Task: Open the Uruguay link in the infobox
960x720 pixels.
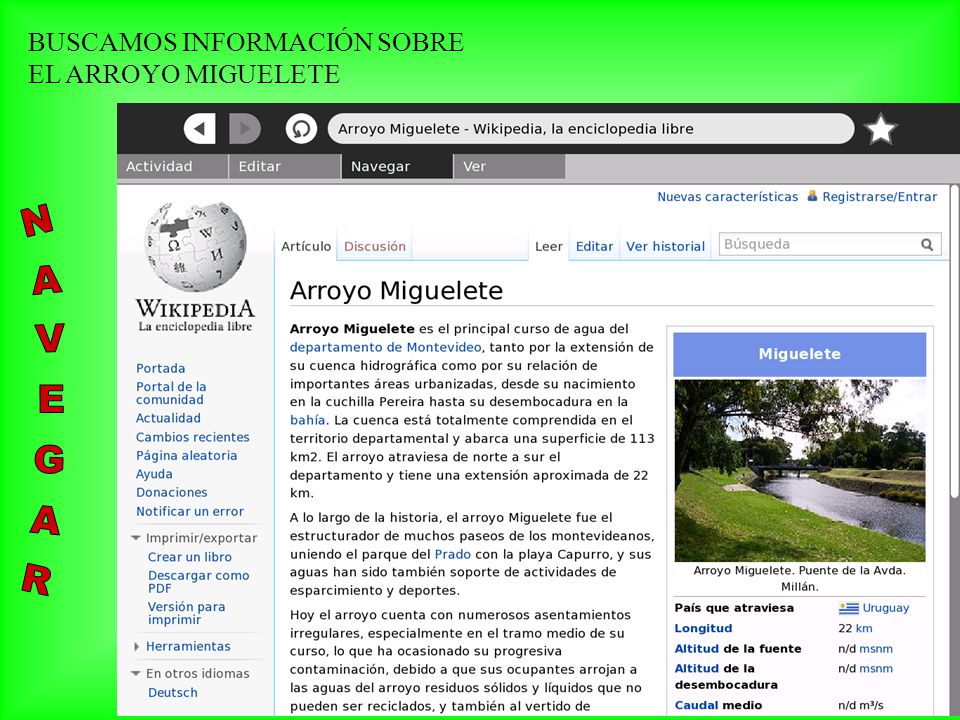Action: pyautogui.click(x=886, y=608)
